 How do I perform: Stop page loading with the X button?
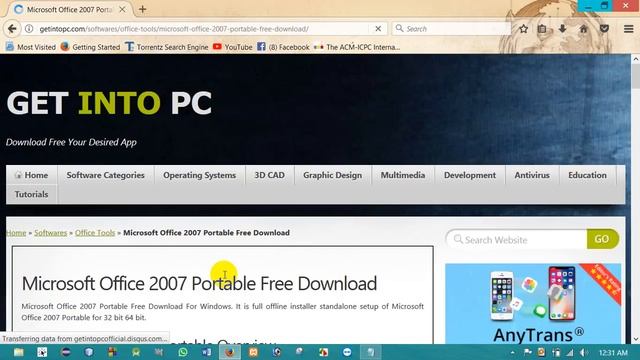point(378,29)
